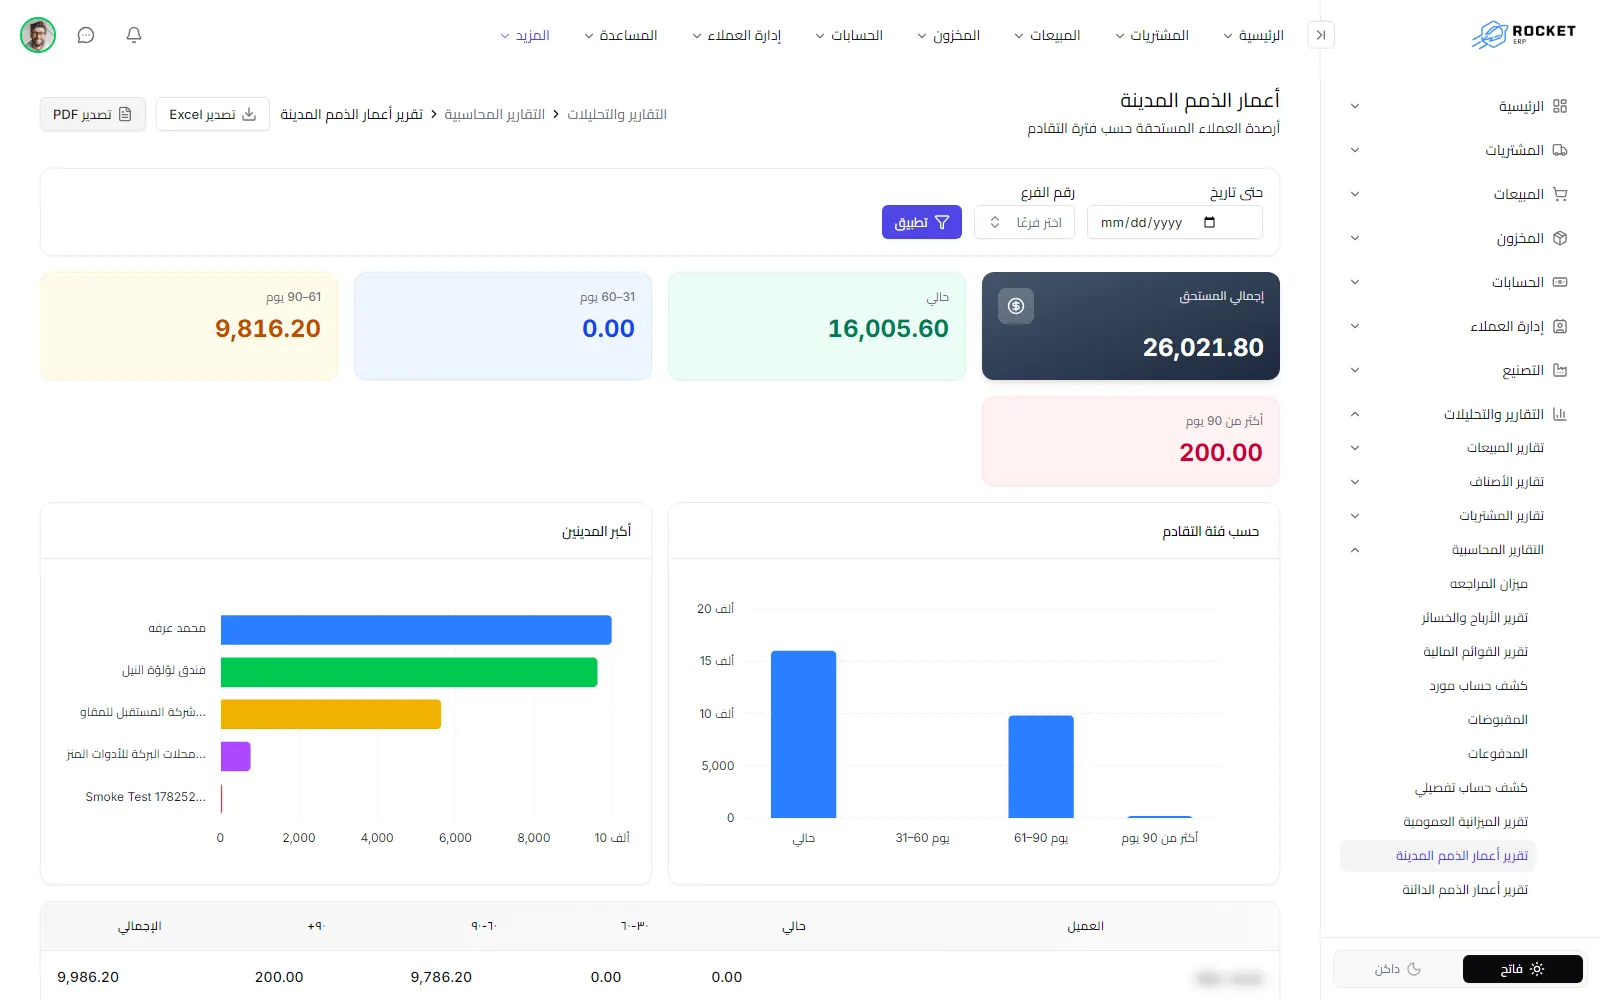Click the date input حتى تاريخ
Screen dimensions: 1600x1000
point(1174,222)
